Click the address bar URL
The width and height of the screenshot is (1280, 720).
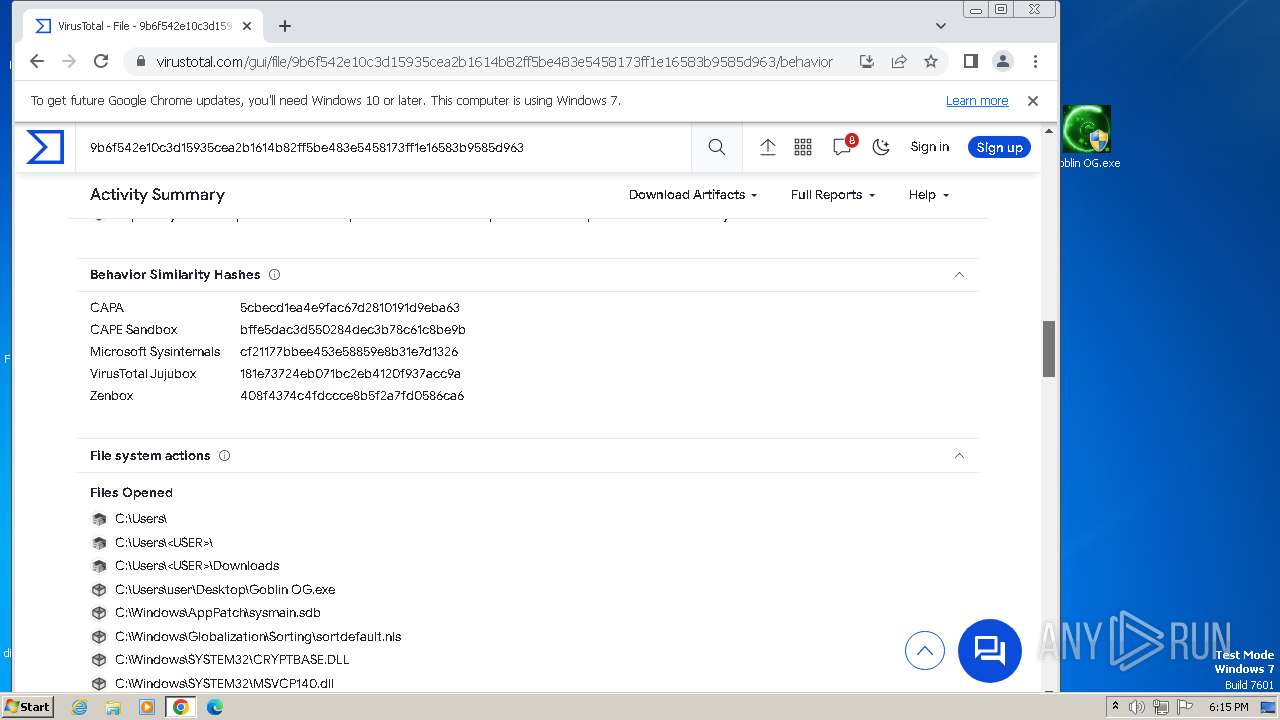click(x=494, y=62)
